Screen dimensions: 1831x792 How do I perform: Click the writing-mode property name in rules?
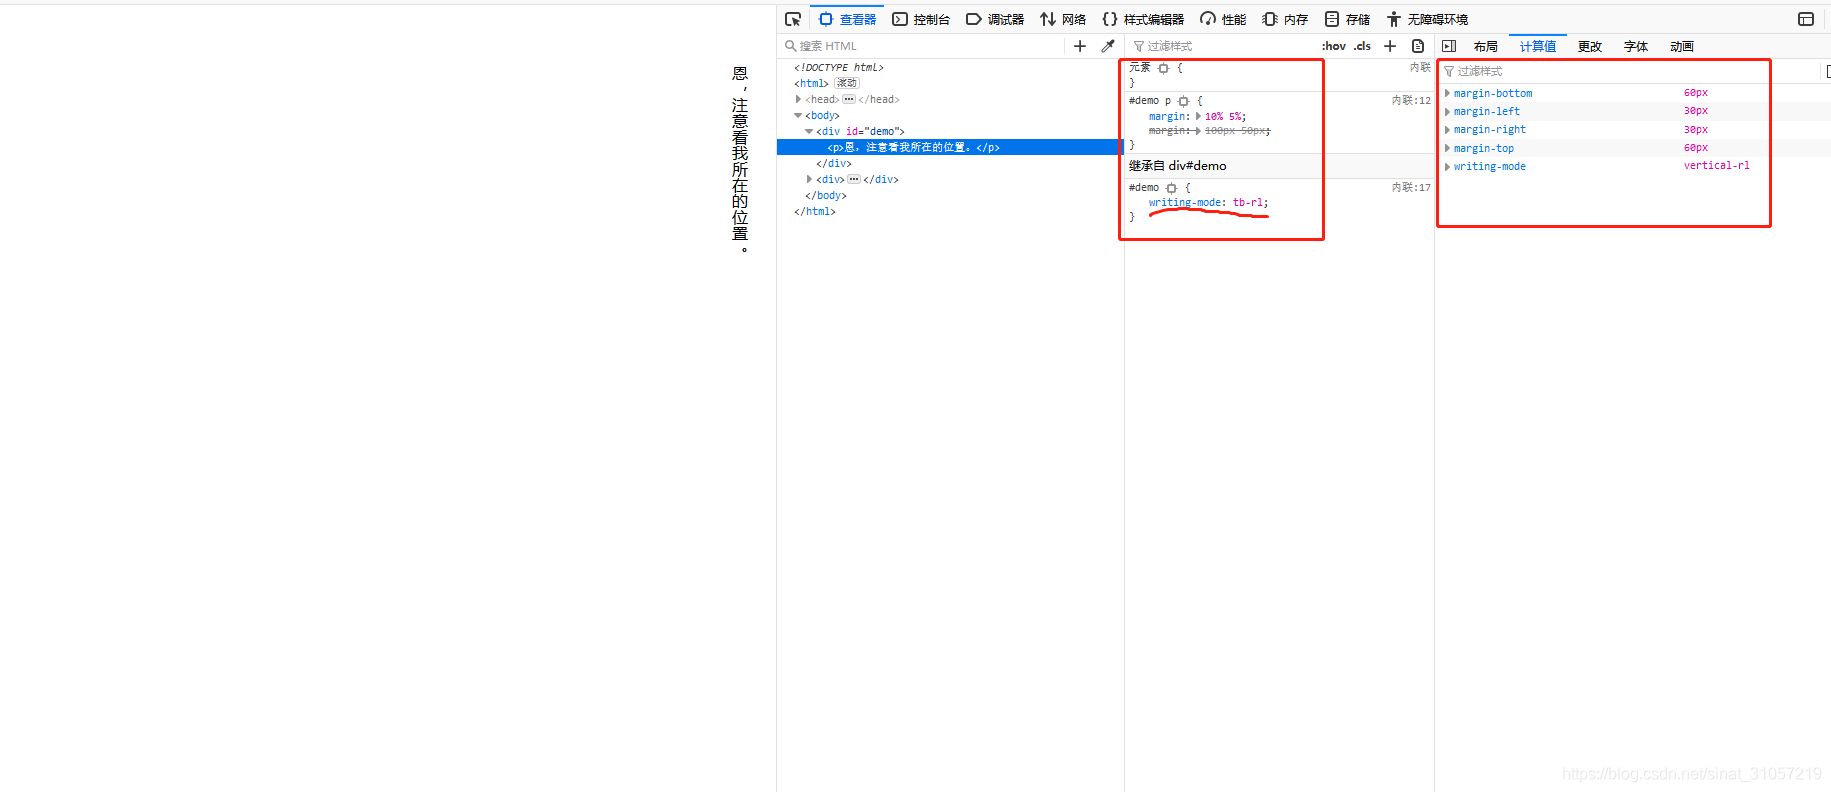pos(1184,202)
